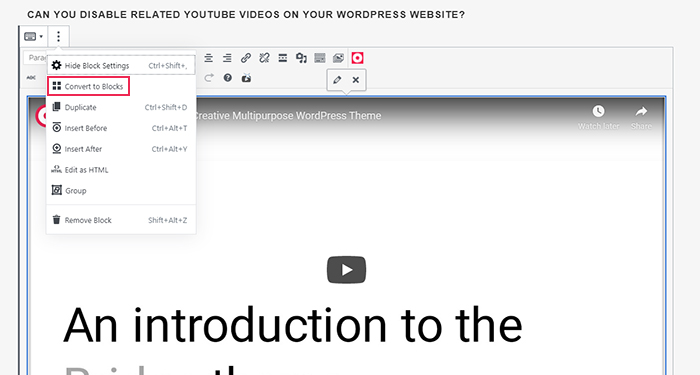
Task: Click the remove link icon
Action: (x=264, y=58)
